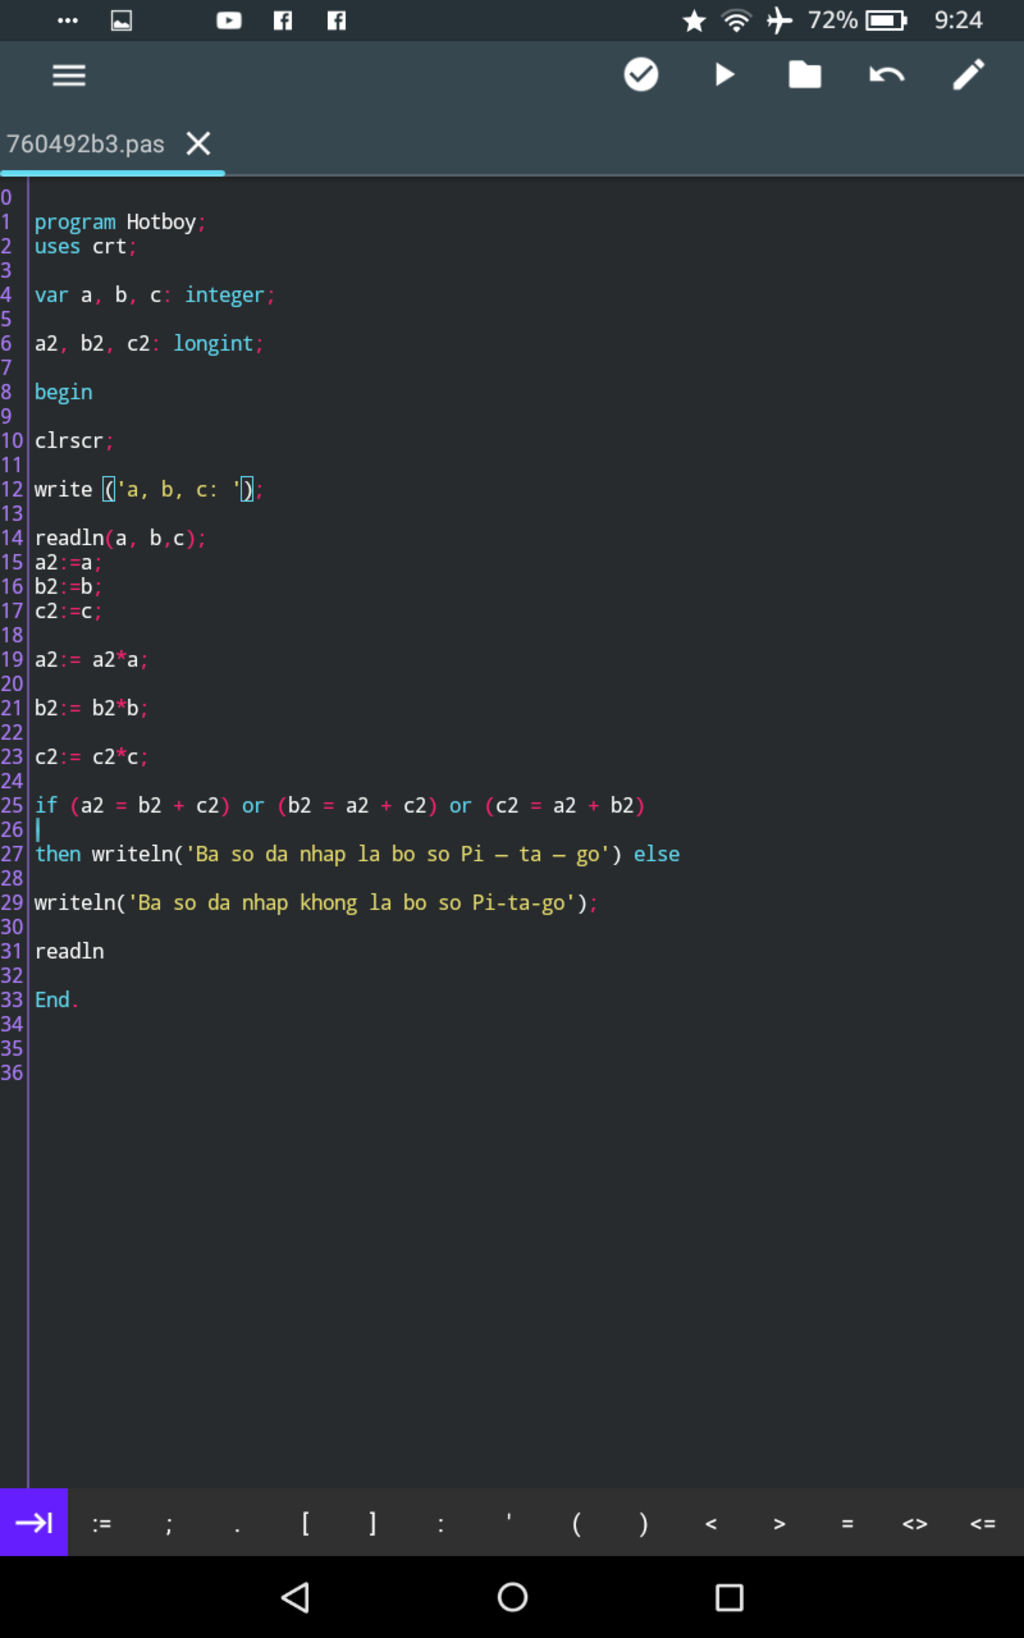Insert the greater-than symbol
The height and width of the screenshot is (1638, 1024).
[x=779, y=1524]
